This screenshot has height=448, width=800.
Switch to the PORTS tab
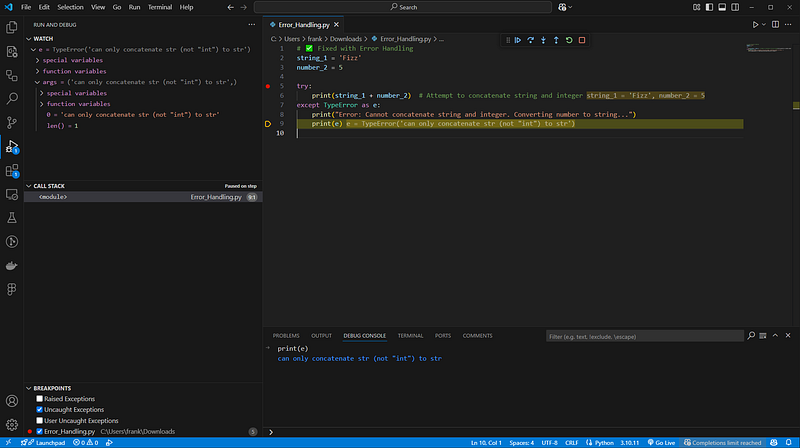[x=443, y=336]
